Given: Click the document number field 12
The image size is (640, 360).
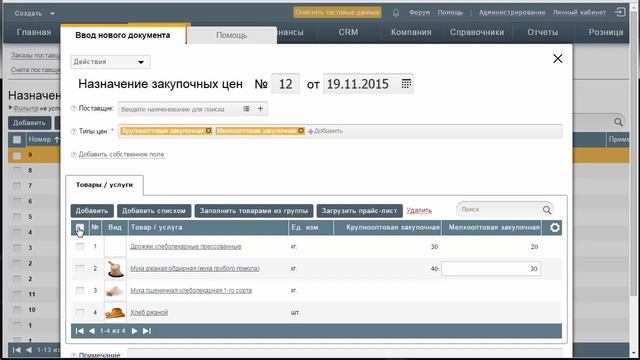Looking at the screenshot, I should coord(285,84).
